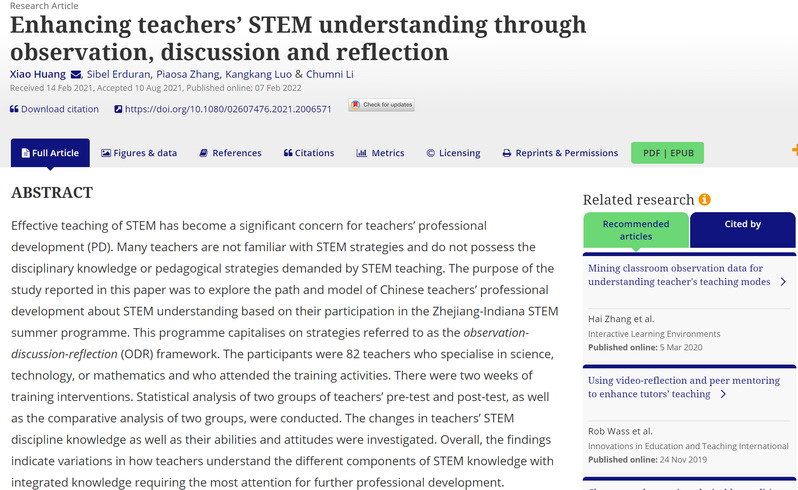Expand the Using video-reflection article arrow

click(x=723, y=394)
